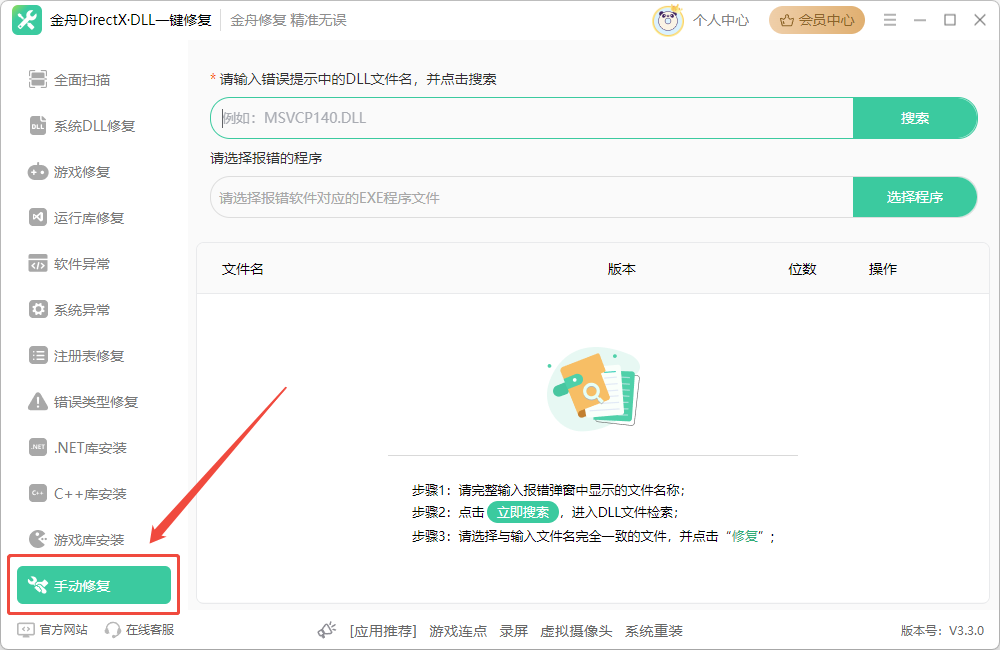
Task: Click the gamepad icon for 游戏修复
Action: pos(38,172)
